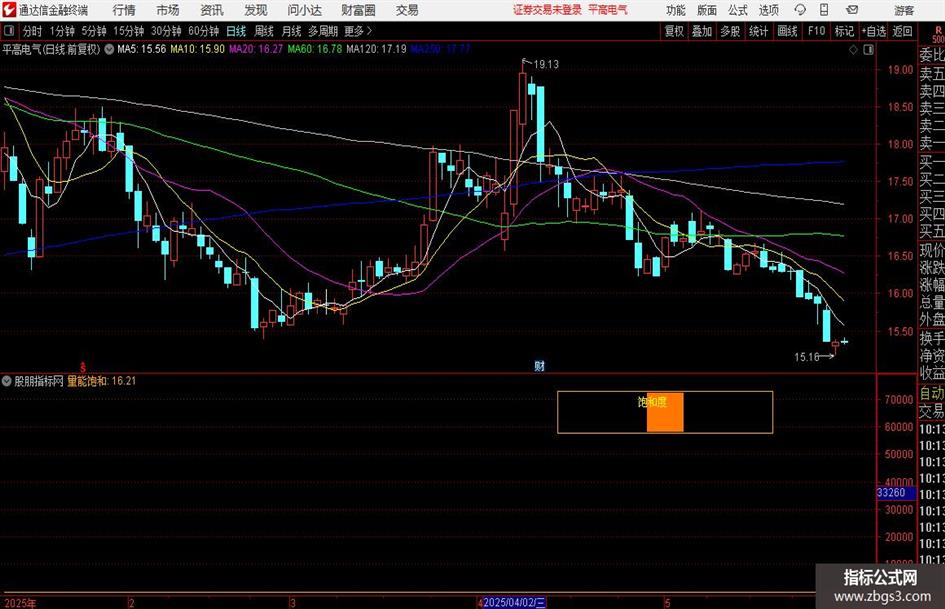The image size is (945, 609).
Task: Click the 15.16 low price label
Action: (x=806, y=357)
